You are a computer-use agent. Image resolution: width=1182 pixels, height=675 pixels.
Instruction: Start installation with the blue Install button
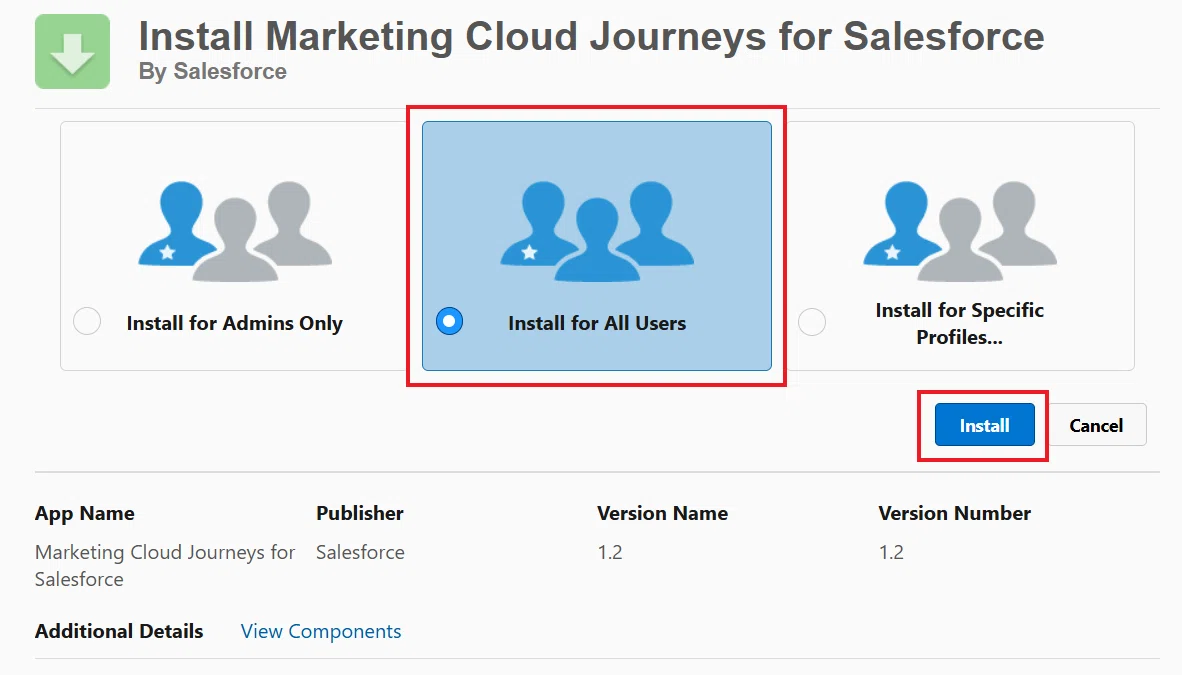coord(984,425)
